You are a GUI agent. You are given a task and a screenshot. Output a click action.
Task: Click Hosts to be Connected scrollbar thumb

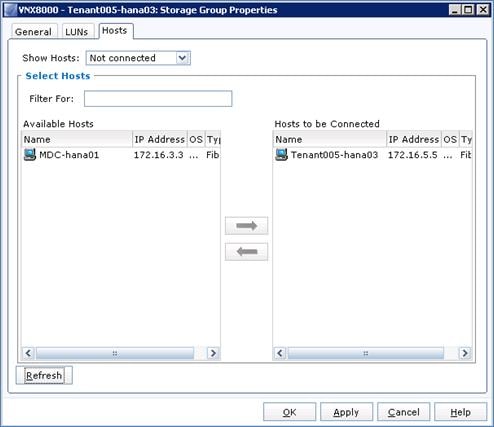(366, 353)
